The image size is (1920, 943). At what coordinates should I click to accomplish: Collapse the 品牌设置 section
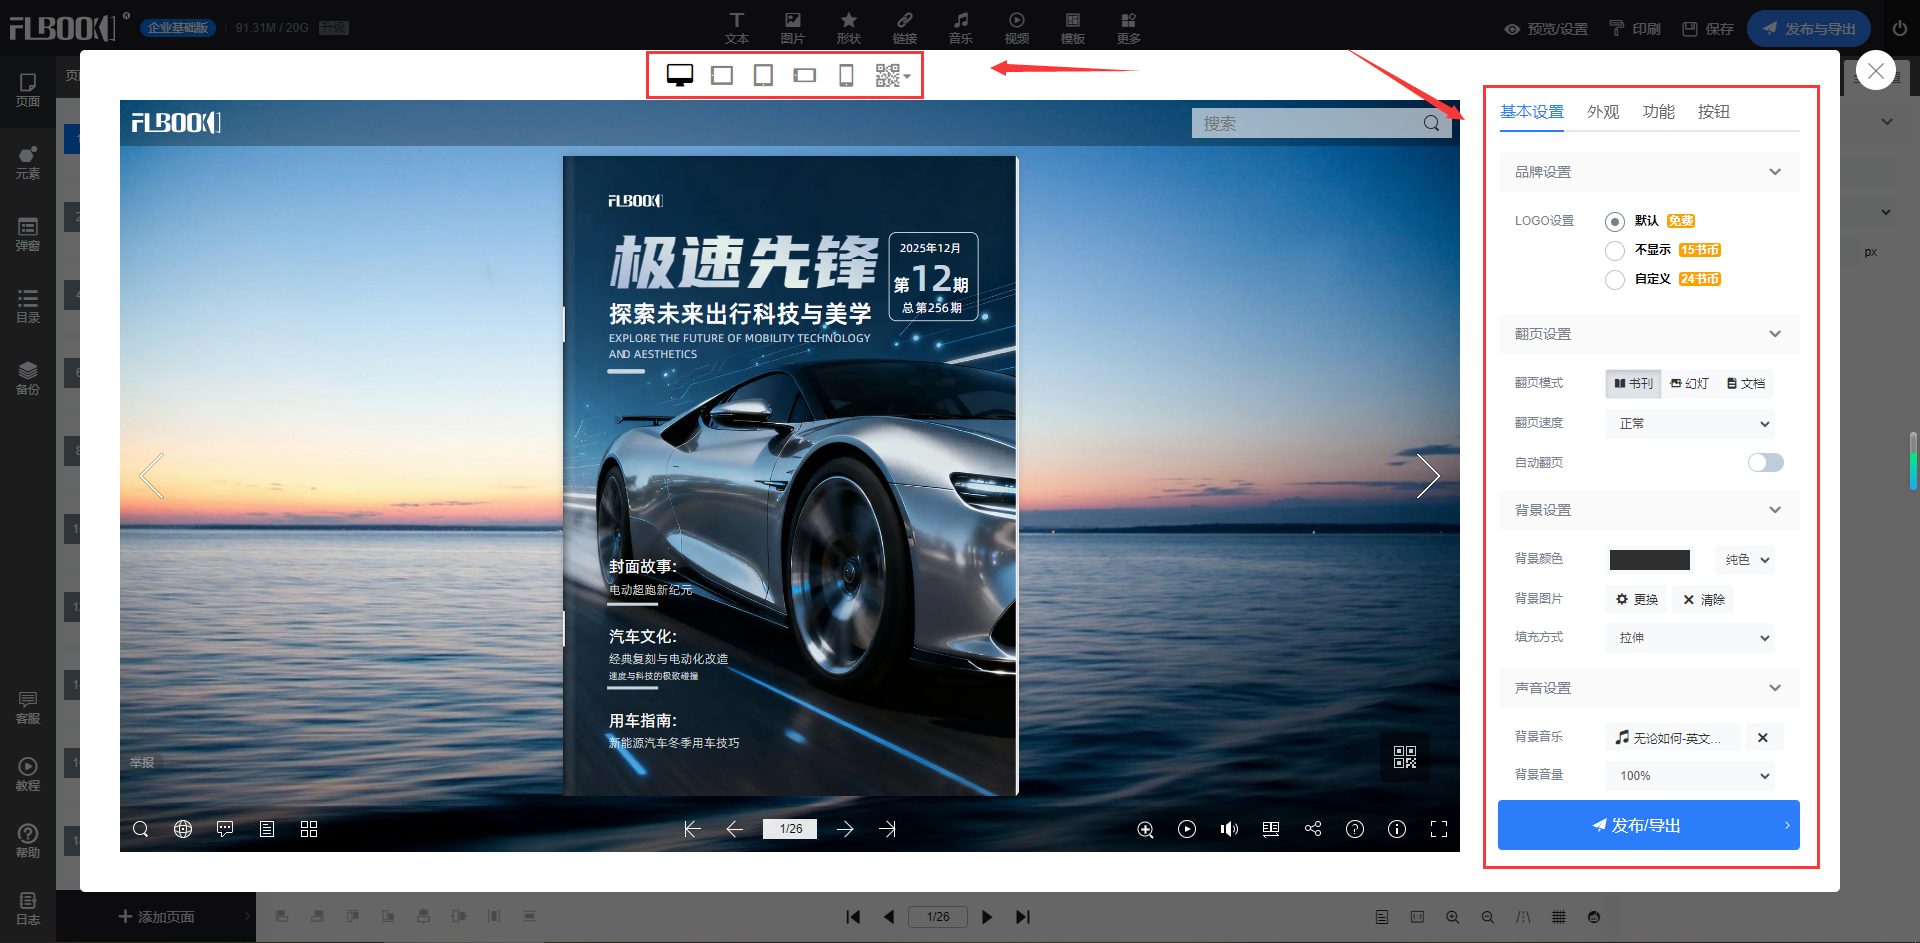click(1774, 172)
